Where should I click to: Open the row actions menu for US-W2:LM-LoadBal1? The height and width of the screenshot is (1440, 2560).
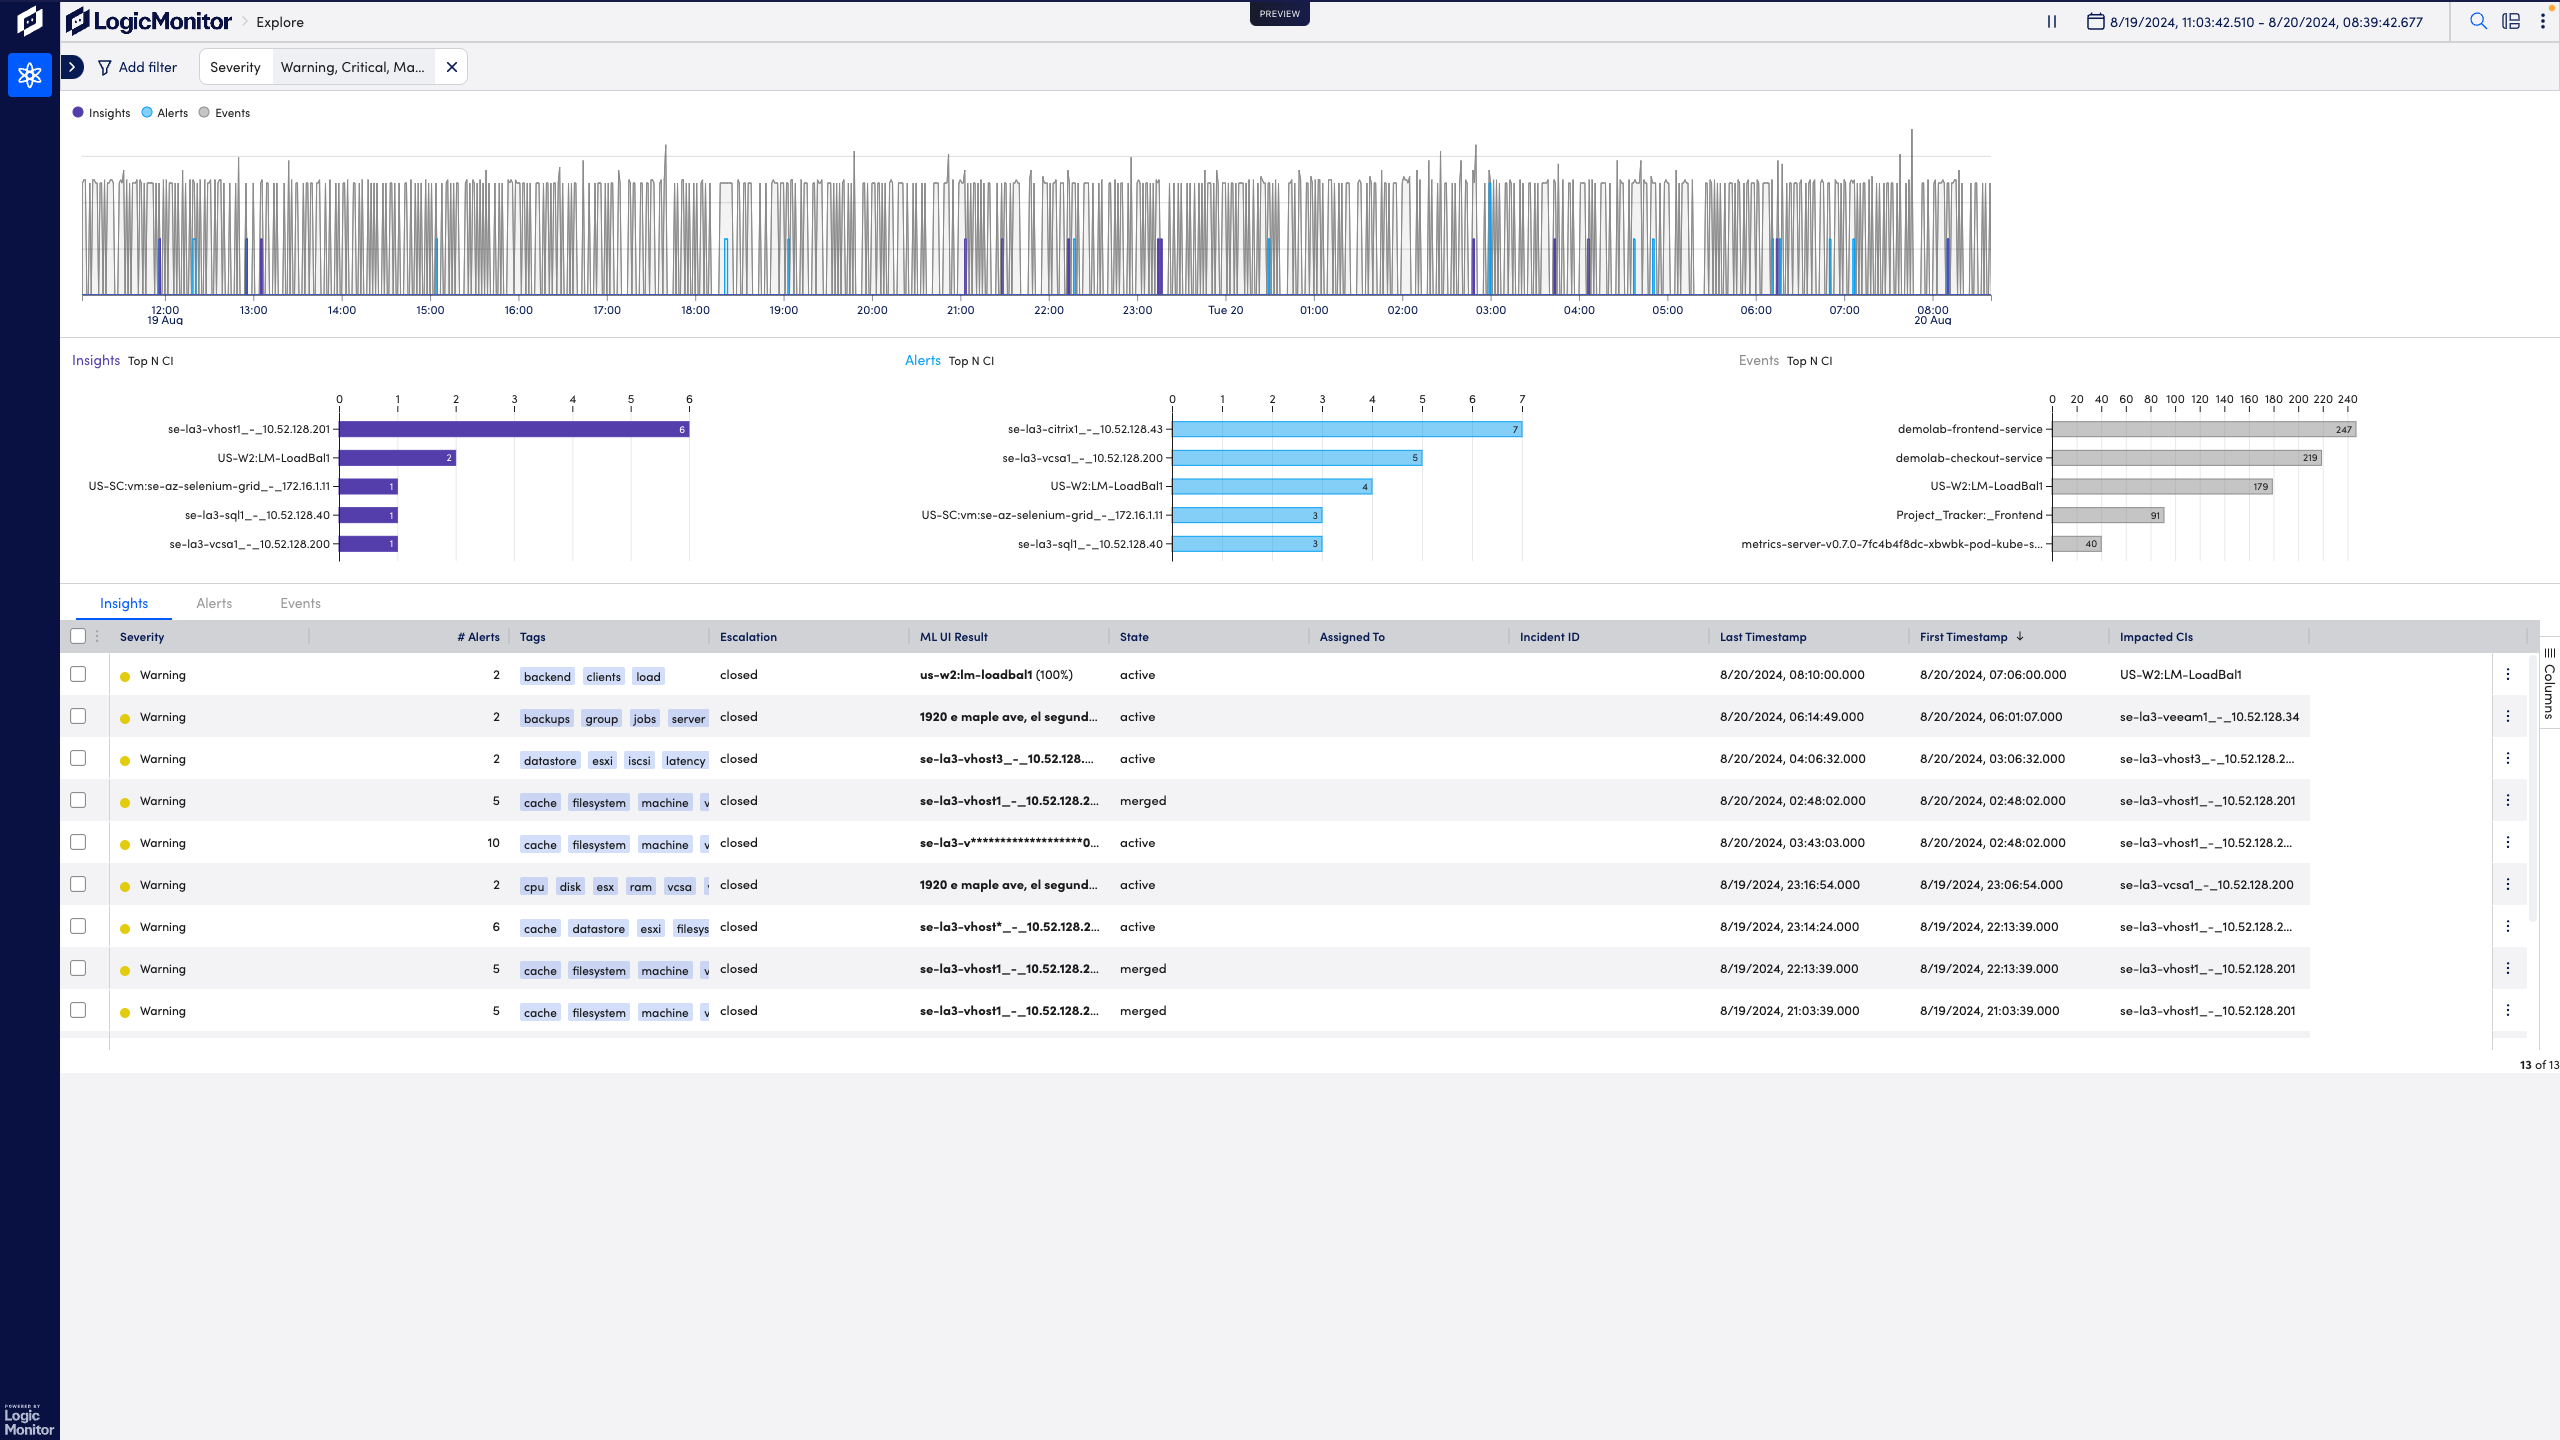[2507, 674]
